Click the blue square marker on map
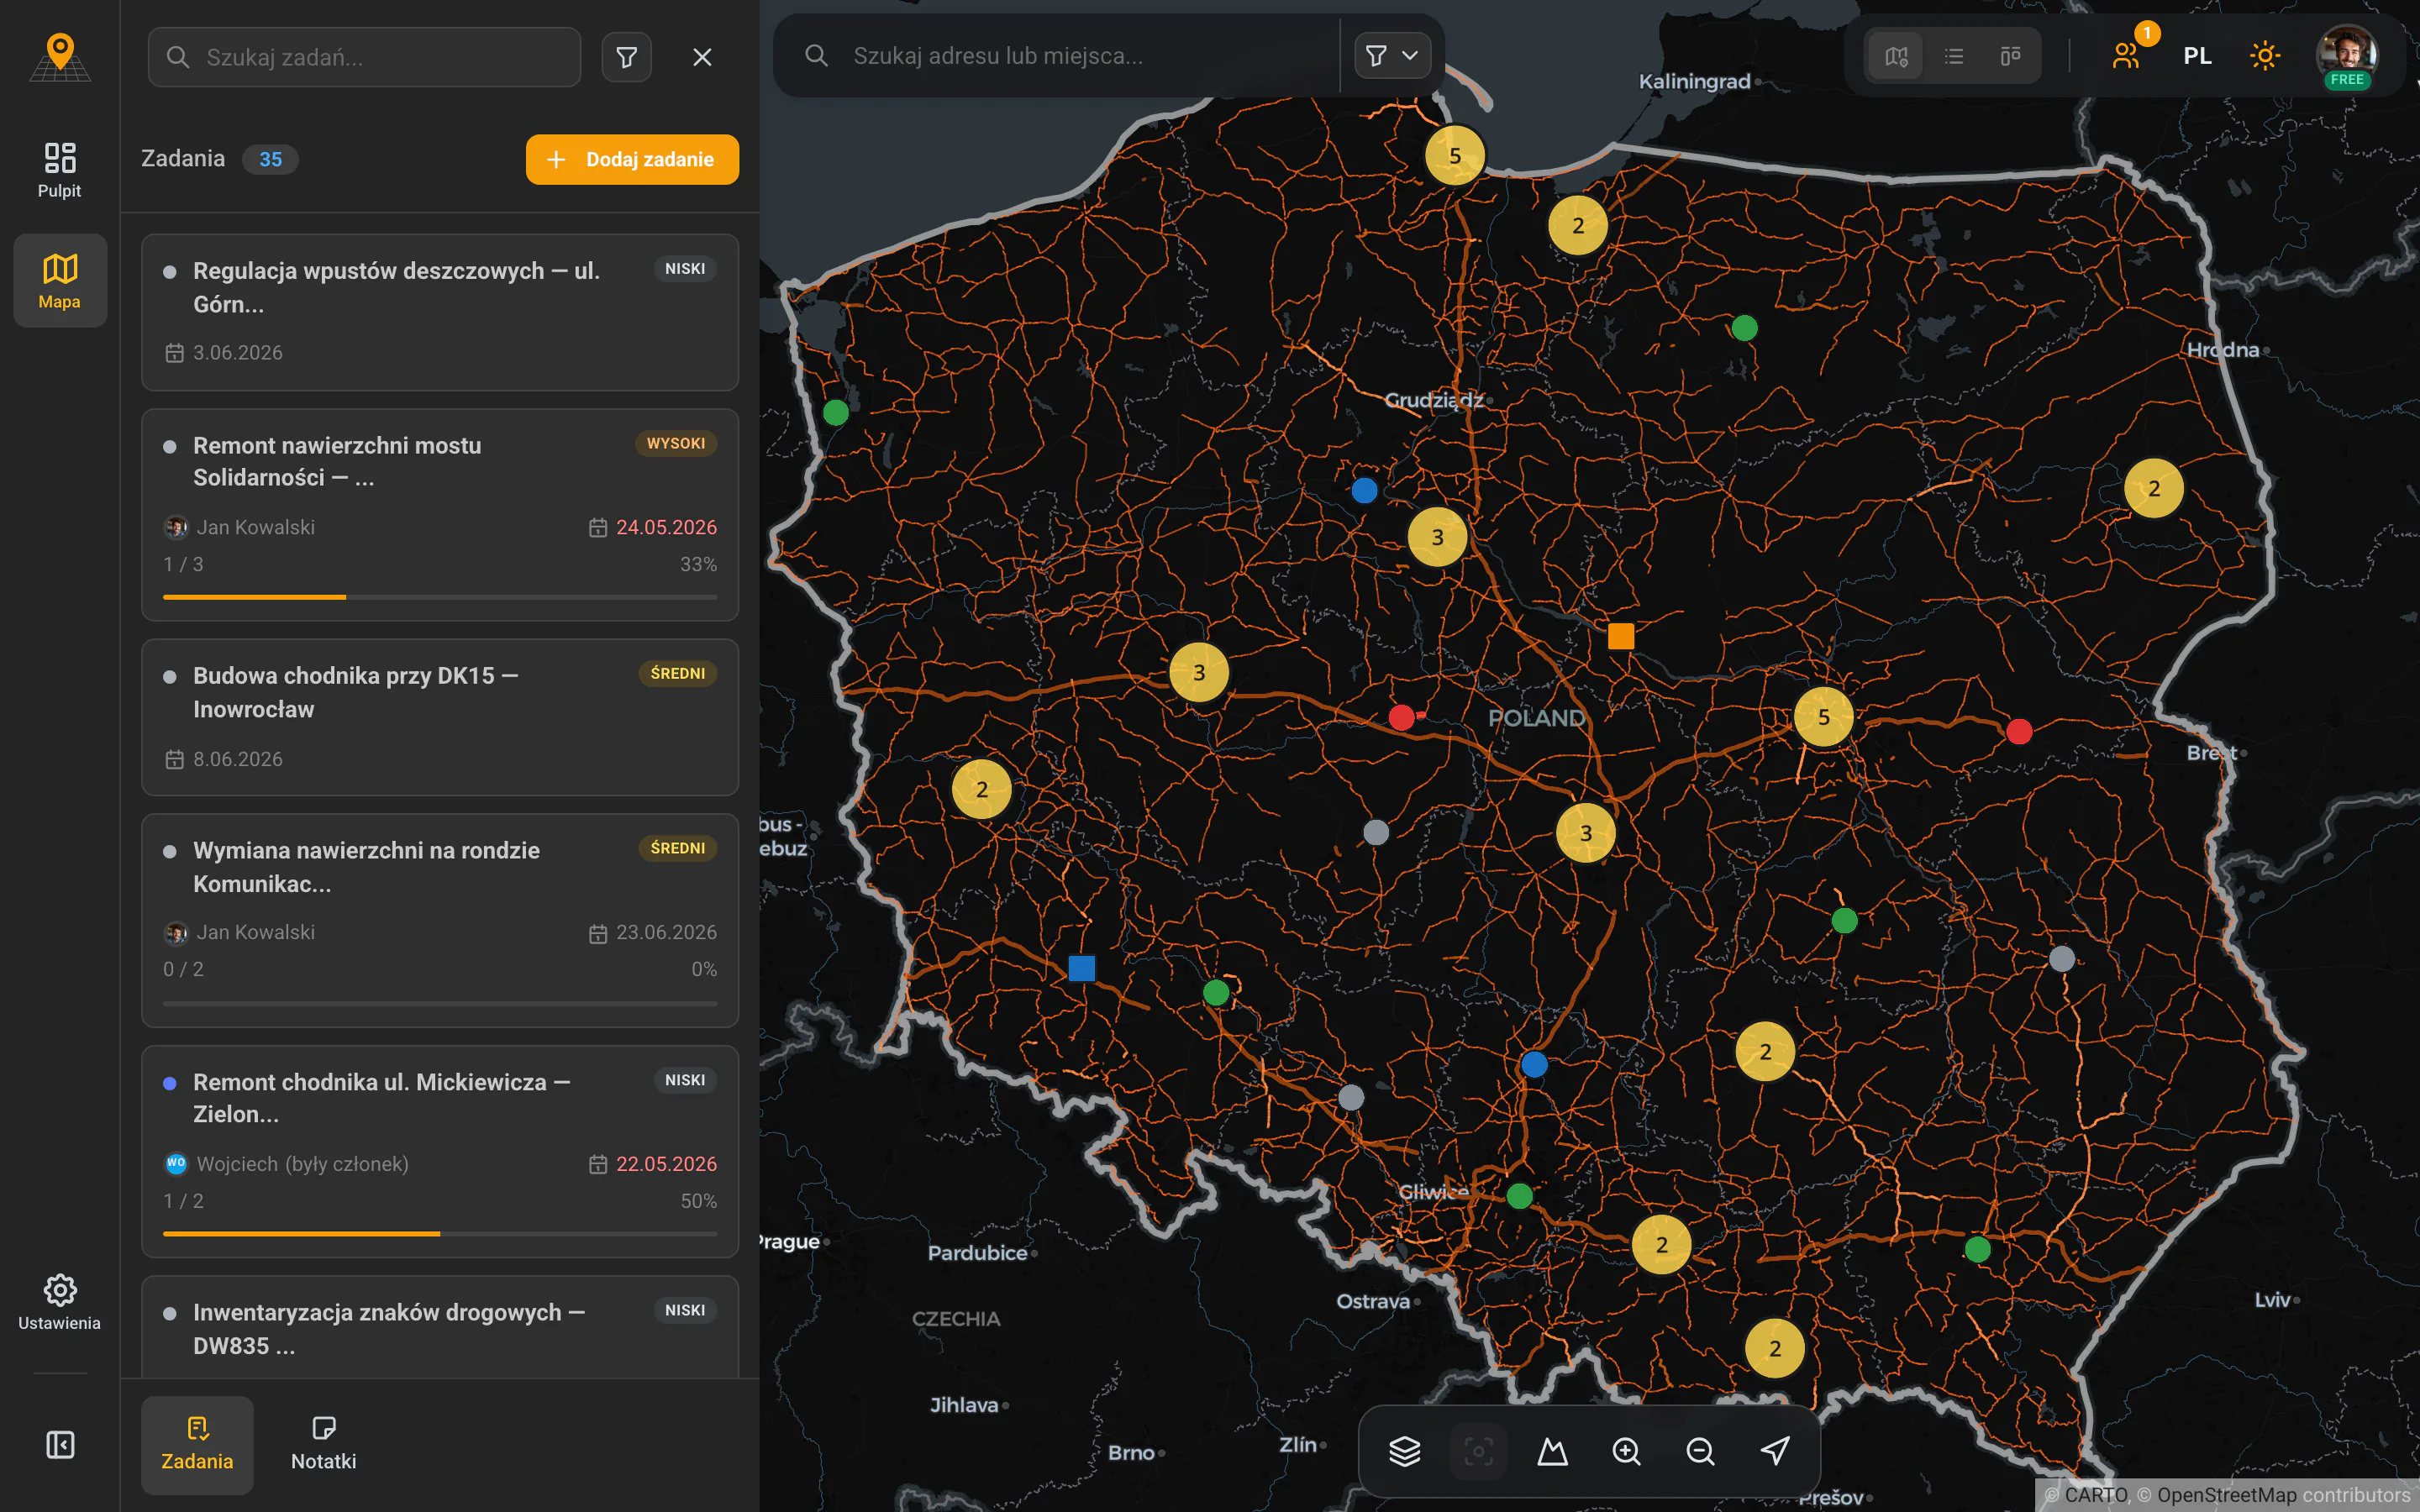This screenshot has height=1512, width=2420. coord(1081,968)
